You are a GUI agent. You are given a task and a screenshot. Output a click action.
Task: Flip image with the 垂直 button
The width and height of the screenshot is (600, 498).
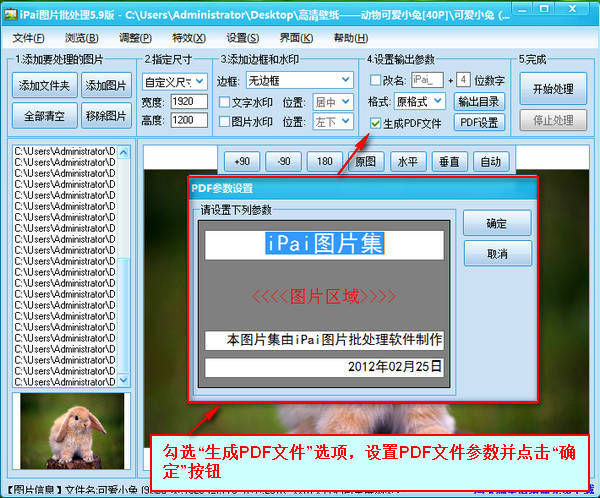449,162
